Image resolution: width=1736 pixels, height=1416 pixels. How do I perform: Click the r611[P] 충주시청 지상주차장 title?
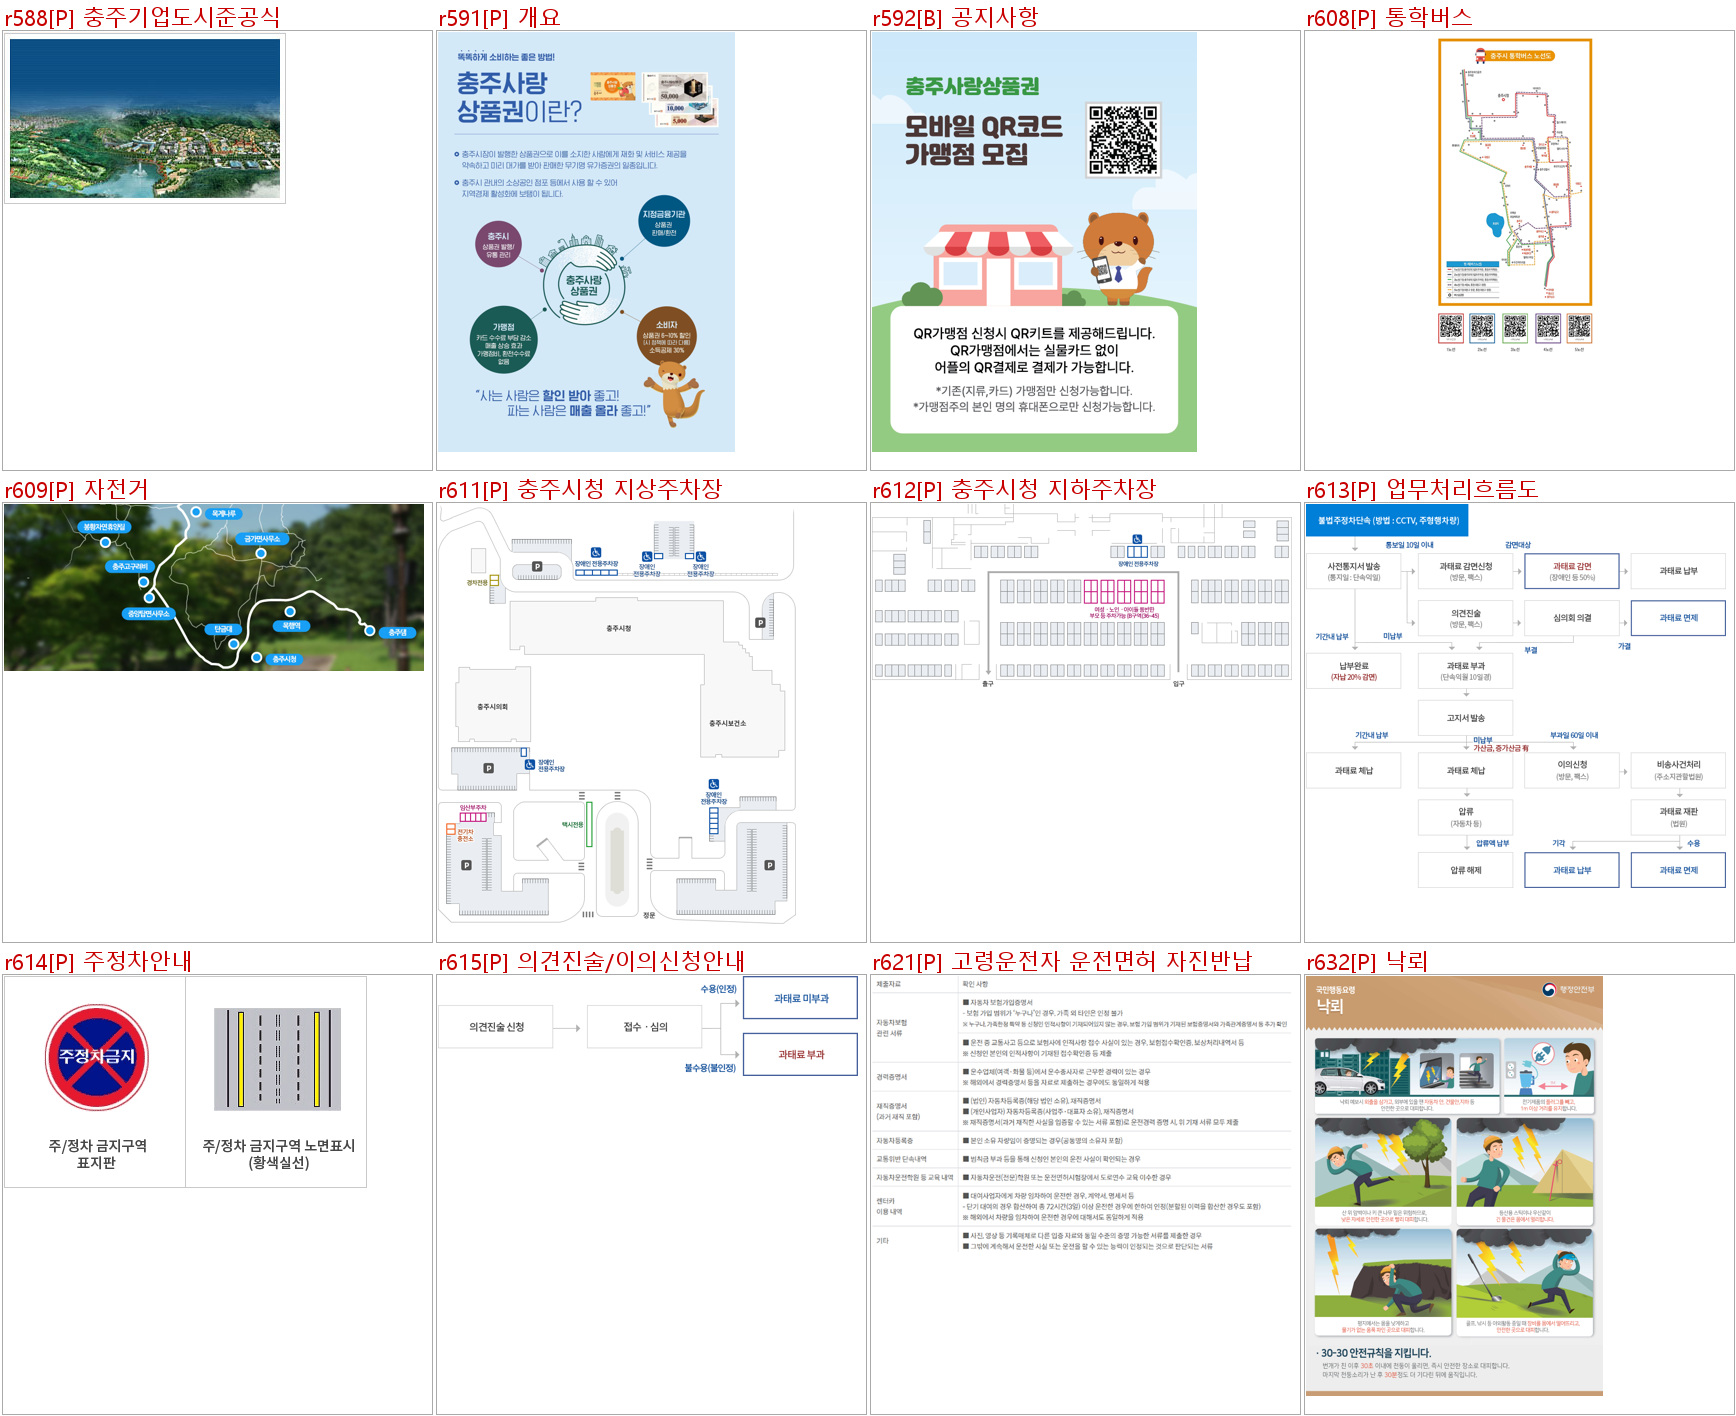[580, 489]
